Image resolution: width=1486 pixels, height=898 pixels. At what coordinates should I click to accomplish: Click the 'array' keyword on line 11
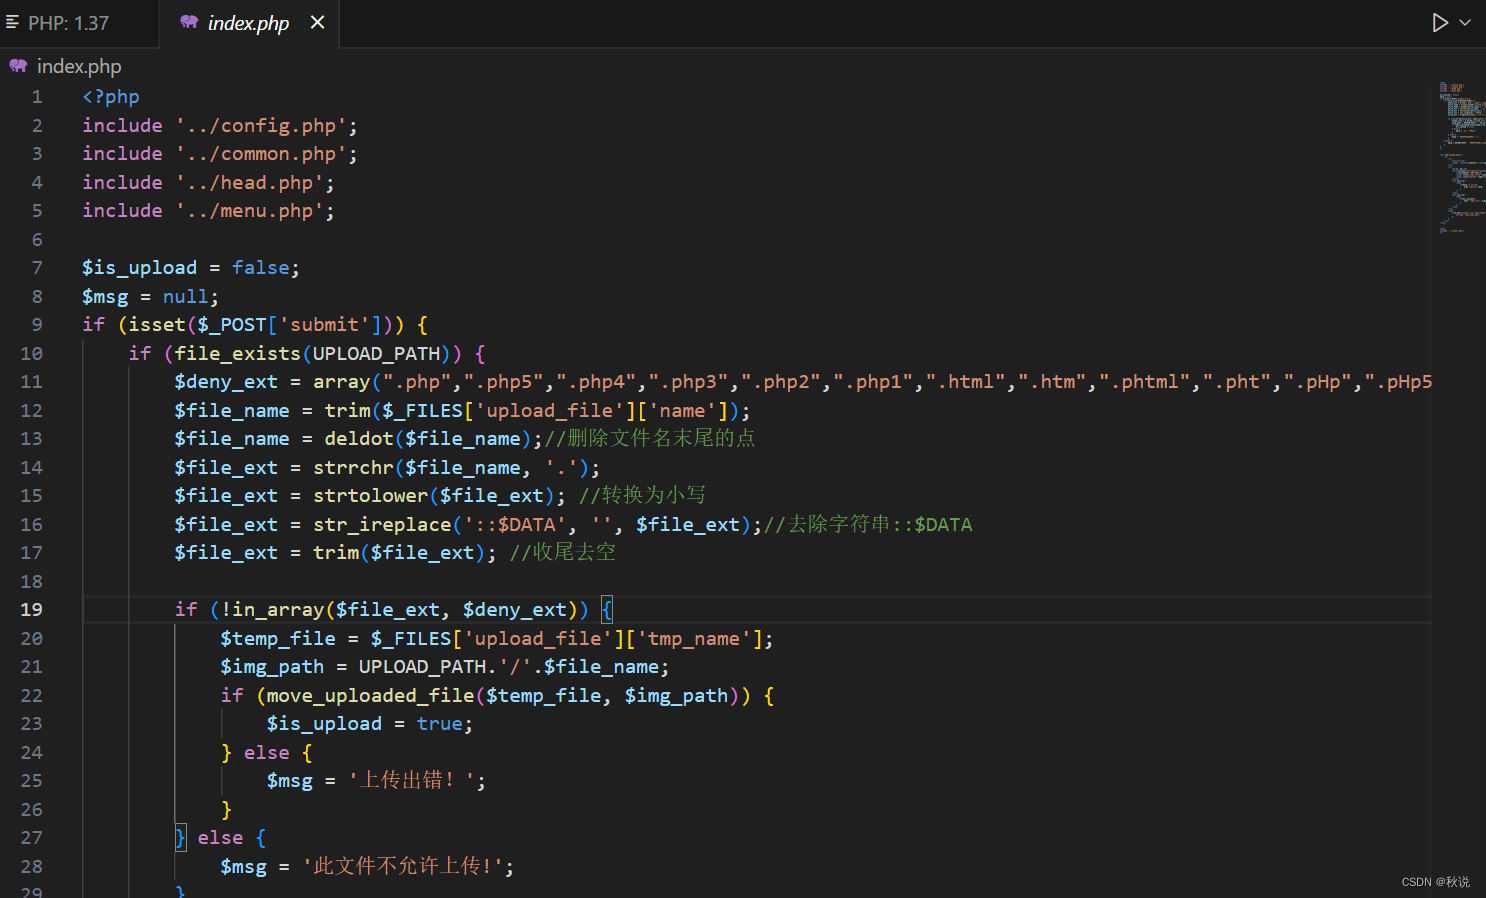click(x=342, y=382)
